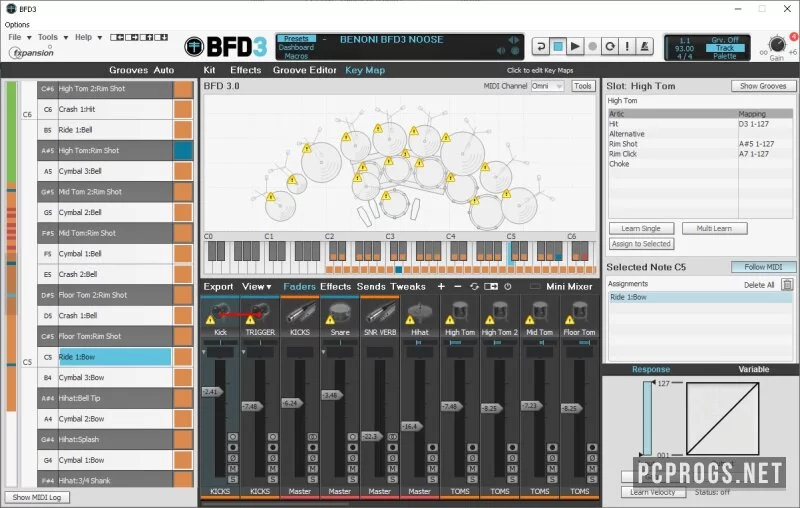
Task: Click the Show Grooves button
Action: (x=763, y=86)
